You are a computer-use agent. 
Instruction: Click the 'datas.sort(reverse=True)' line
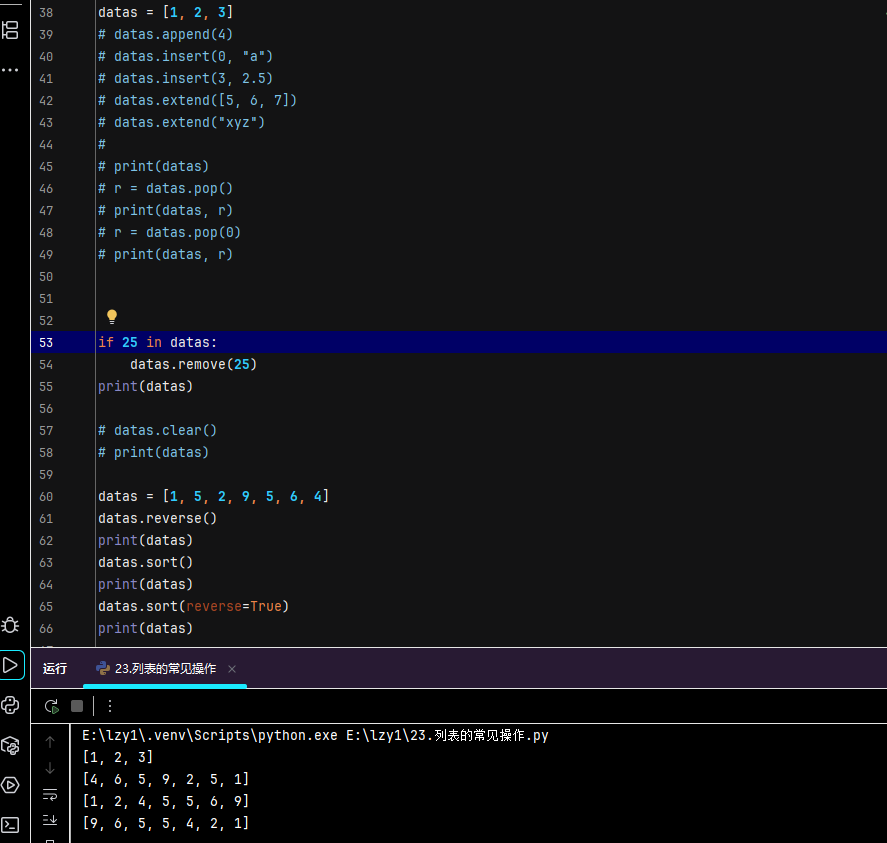[x=193, y=607]
